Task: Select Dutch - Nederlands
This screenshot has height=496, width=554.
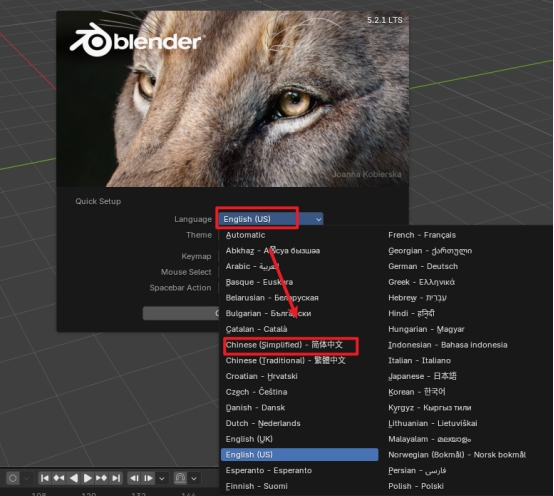Action: [299, 423]
